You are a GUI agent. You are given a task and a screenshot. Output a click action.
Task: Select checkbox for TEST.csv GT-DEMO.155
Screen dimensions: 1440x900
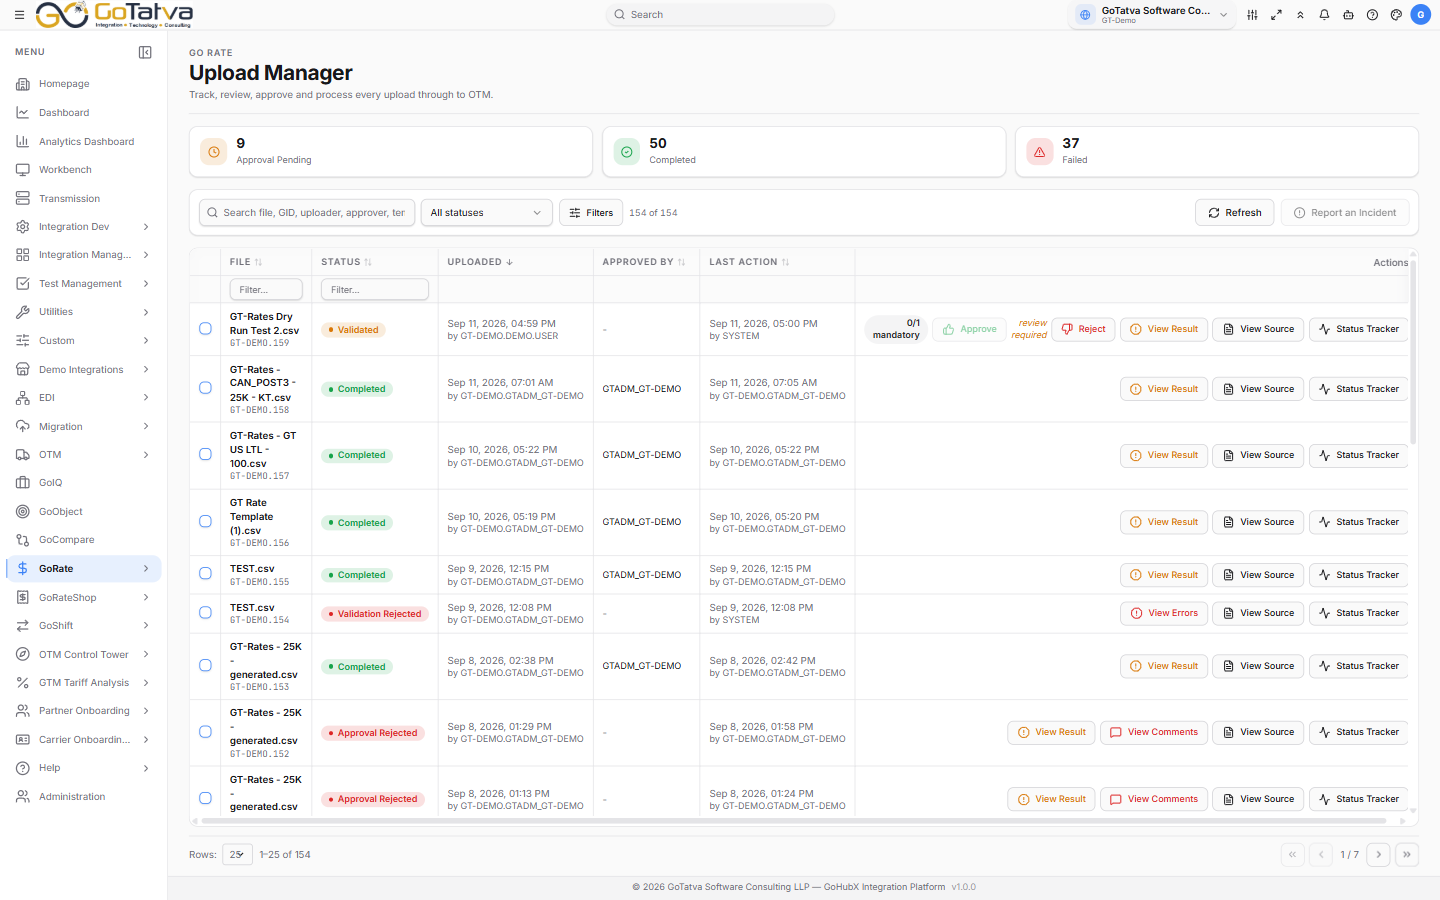click(x=205, y=574)
